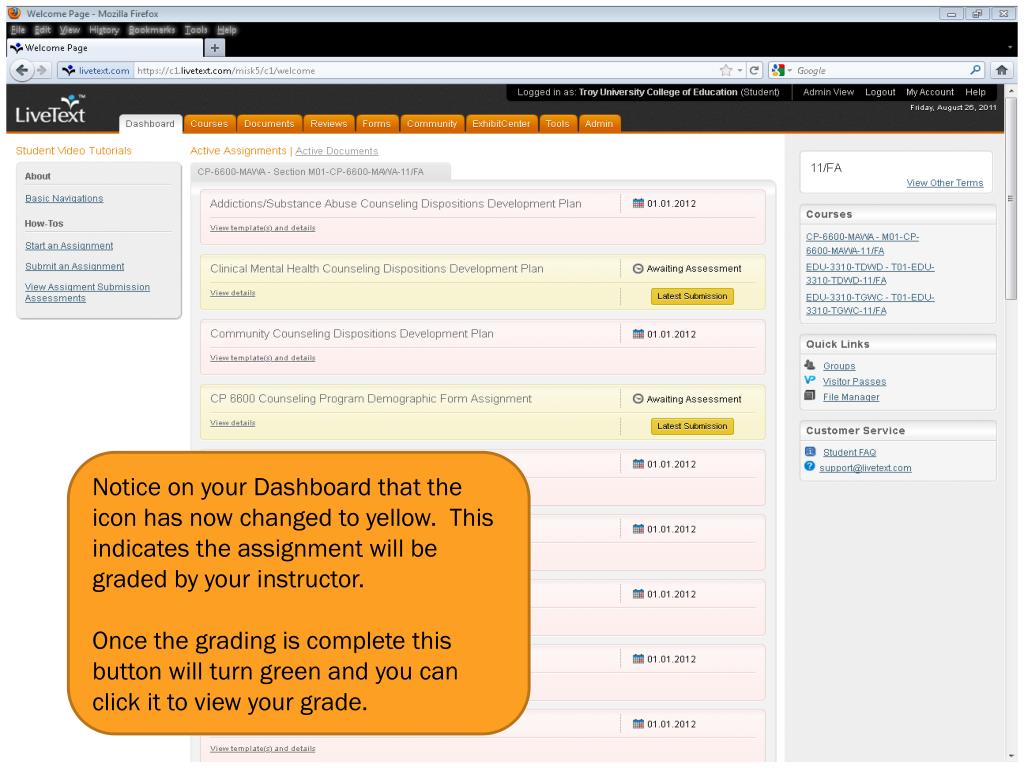Click the Groups people icon
The height and width of the screenshot is (768, 1024).
click(810, 365)
